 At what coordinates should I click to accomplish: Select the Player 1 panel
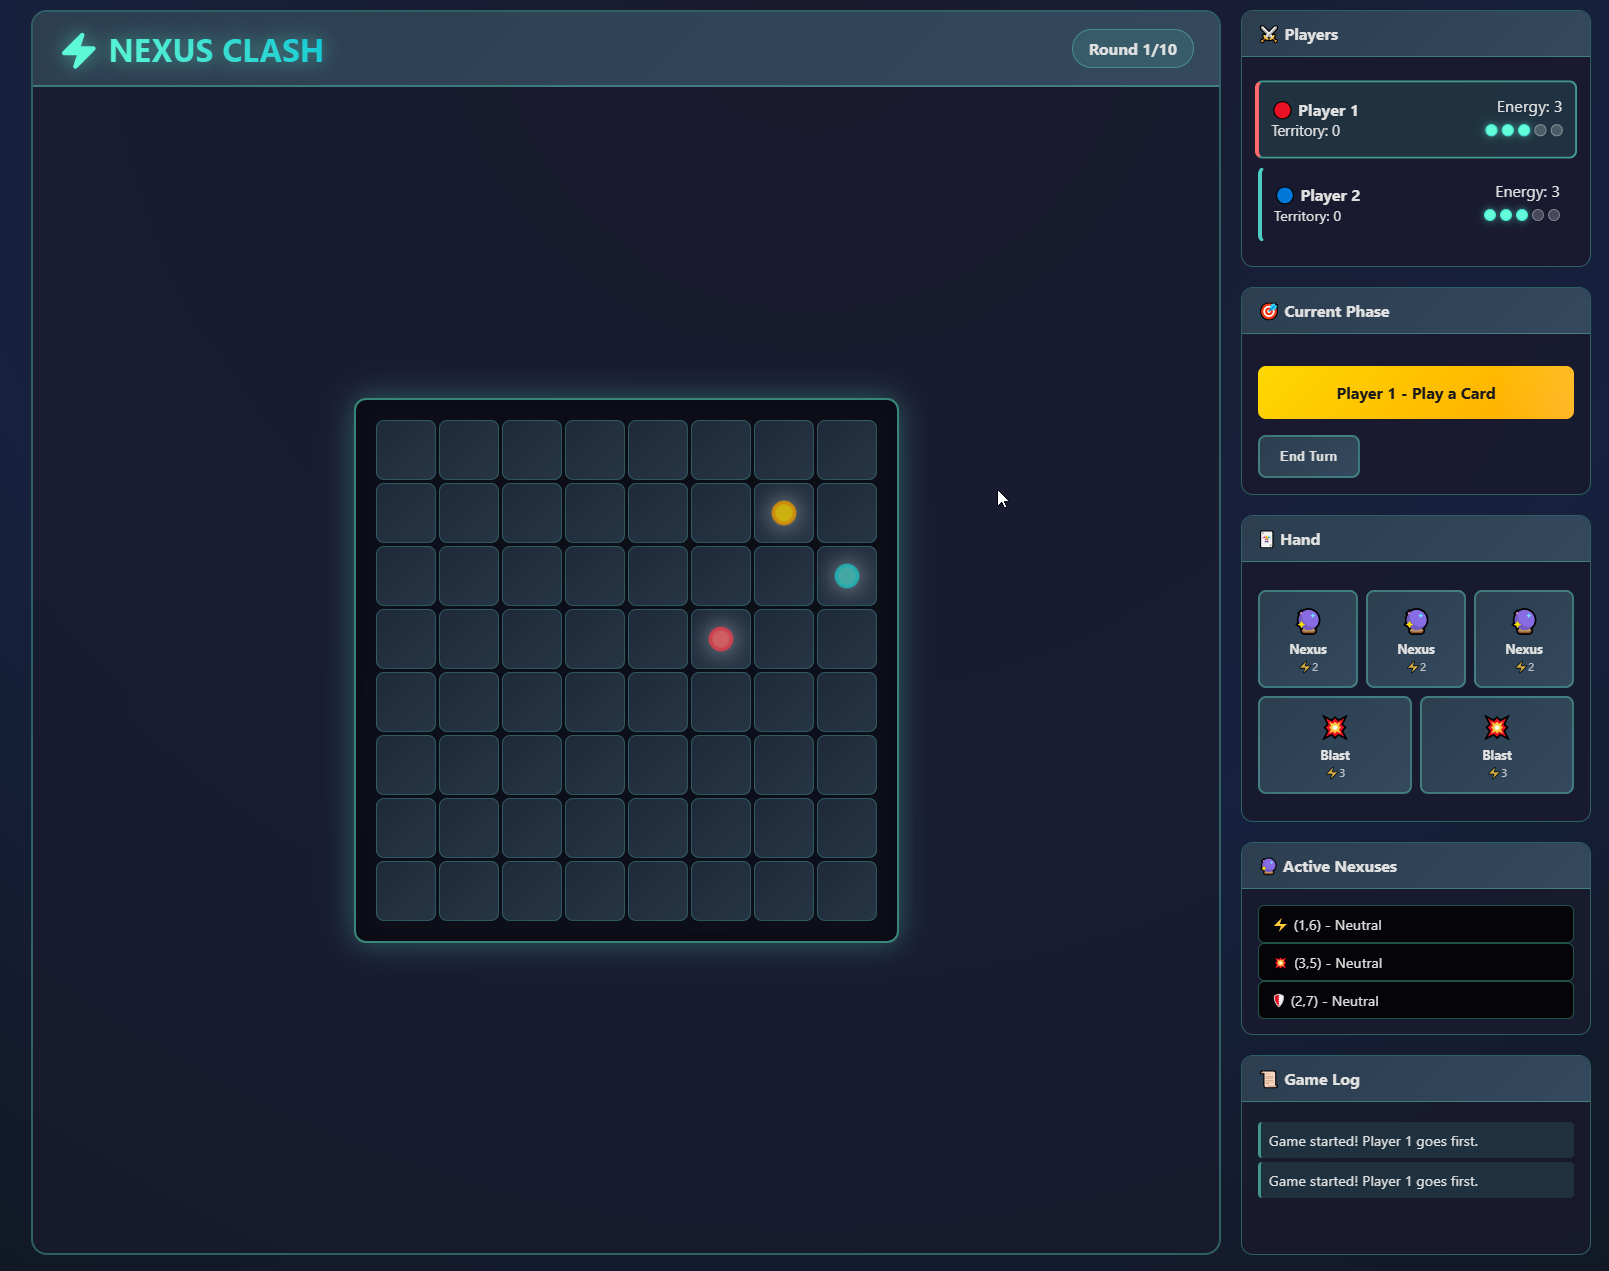point(1416,119)
